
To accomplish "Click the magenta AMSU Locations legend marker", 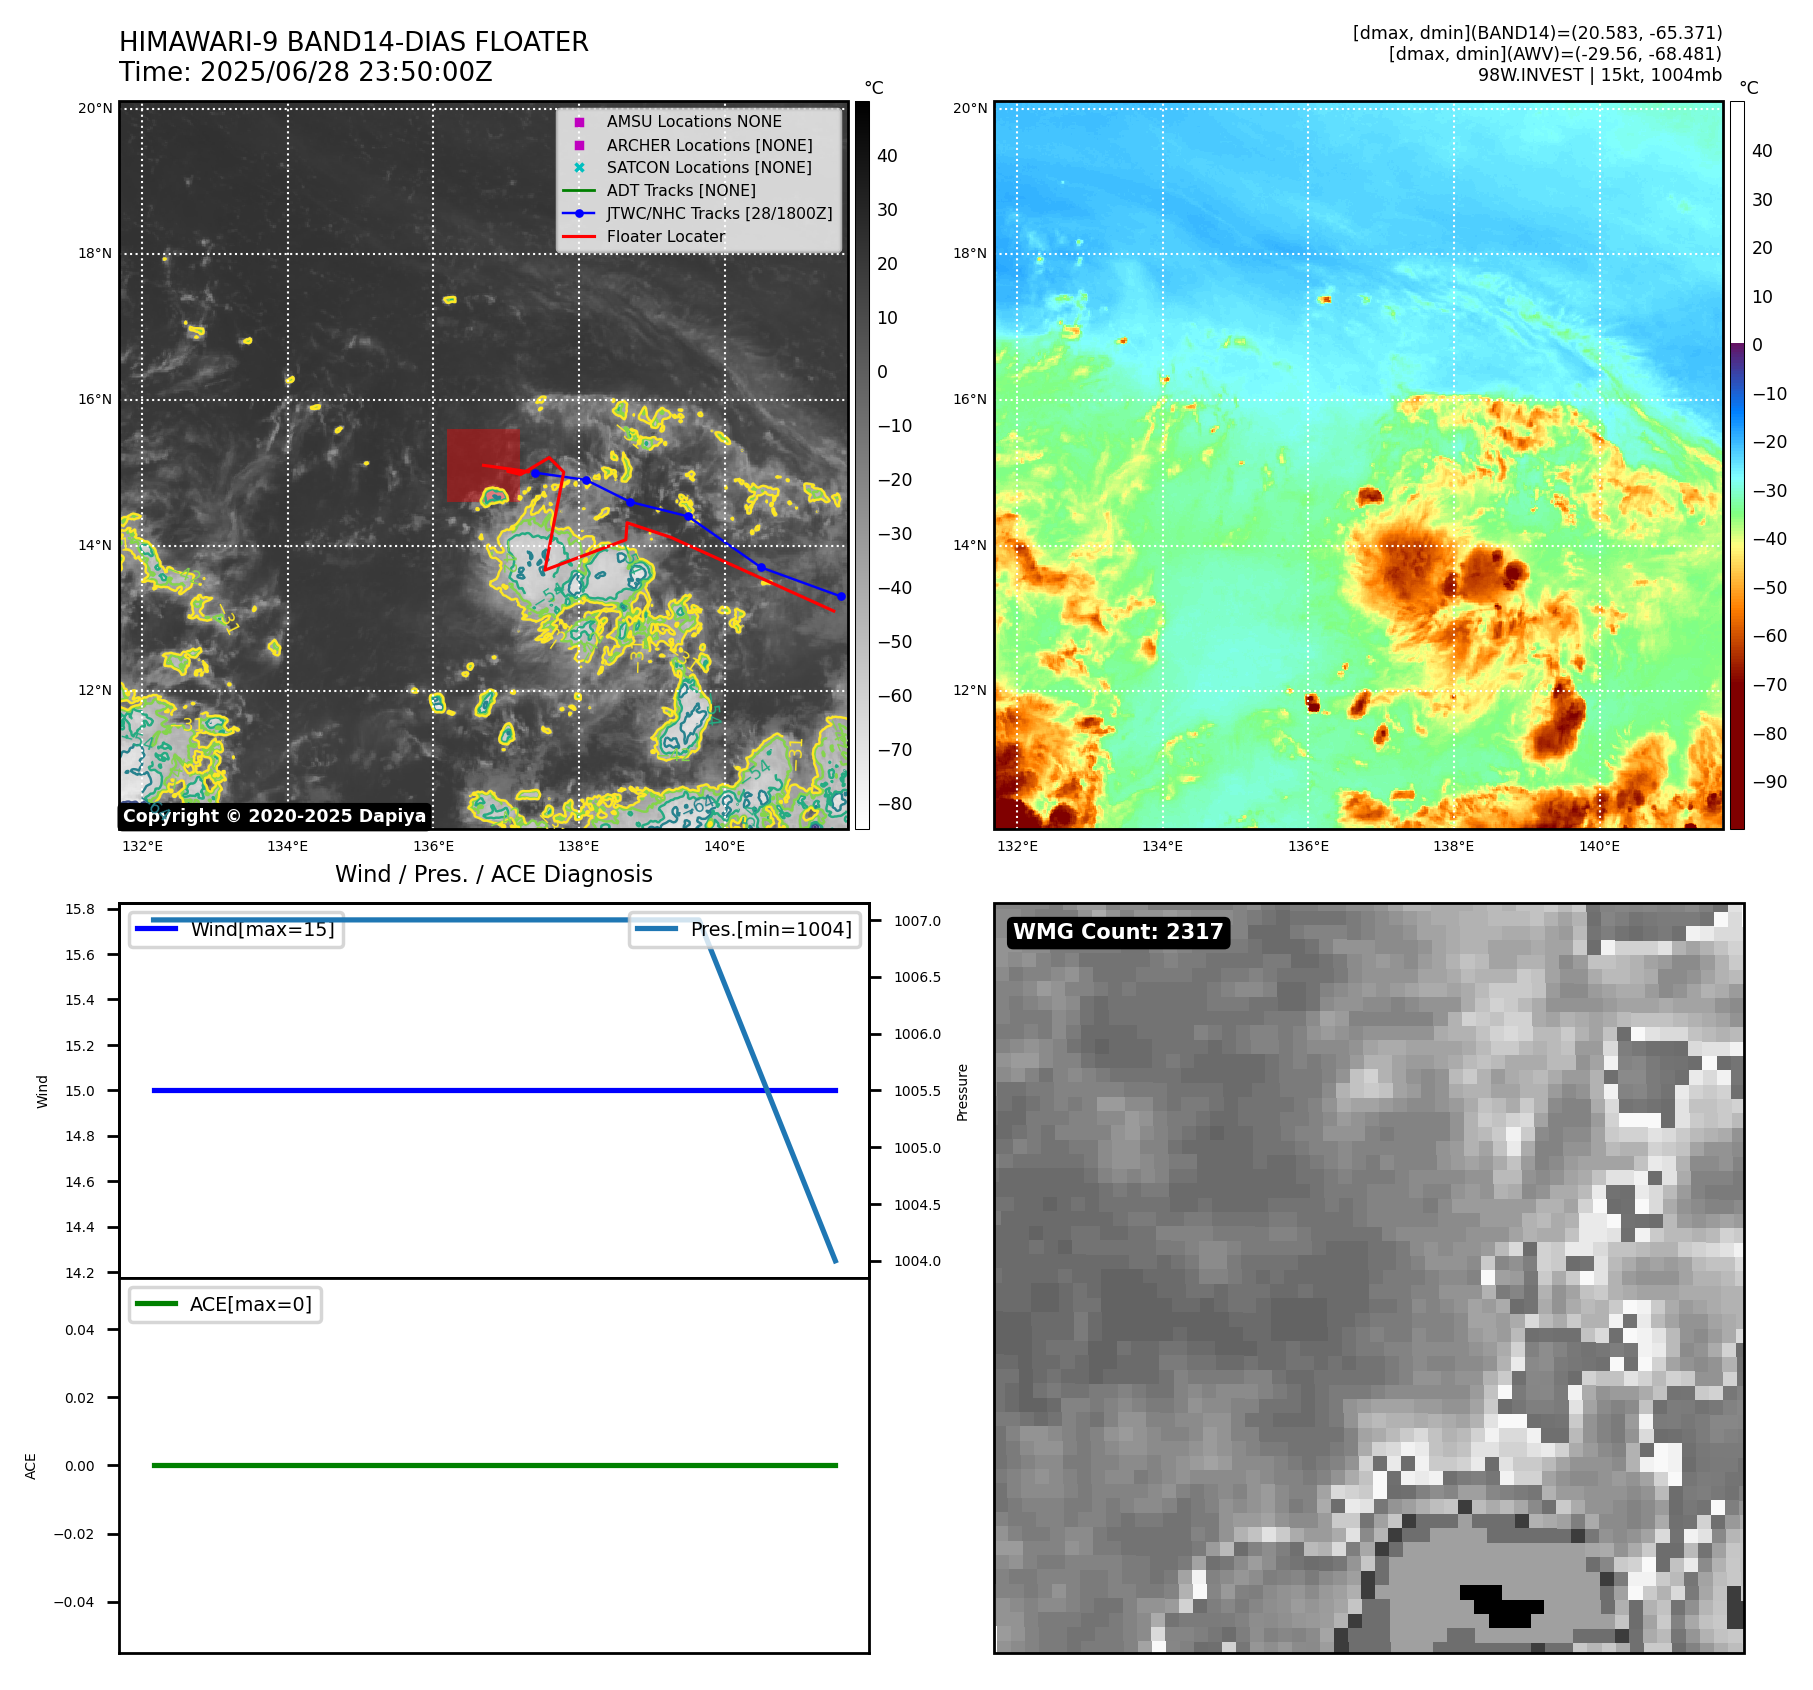I will tap(579, 122).
